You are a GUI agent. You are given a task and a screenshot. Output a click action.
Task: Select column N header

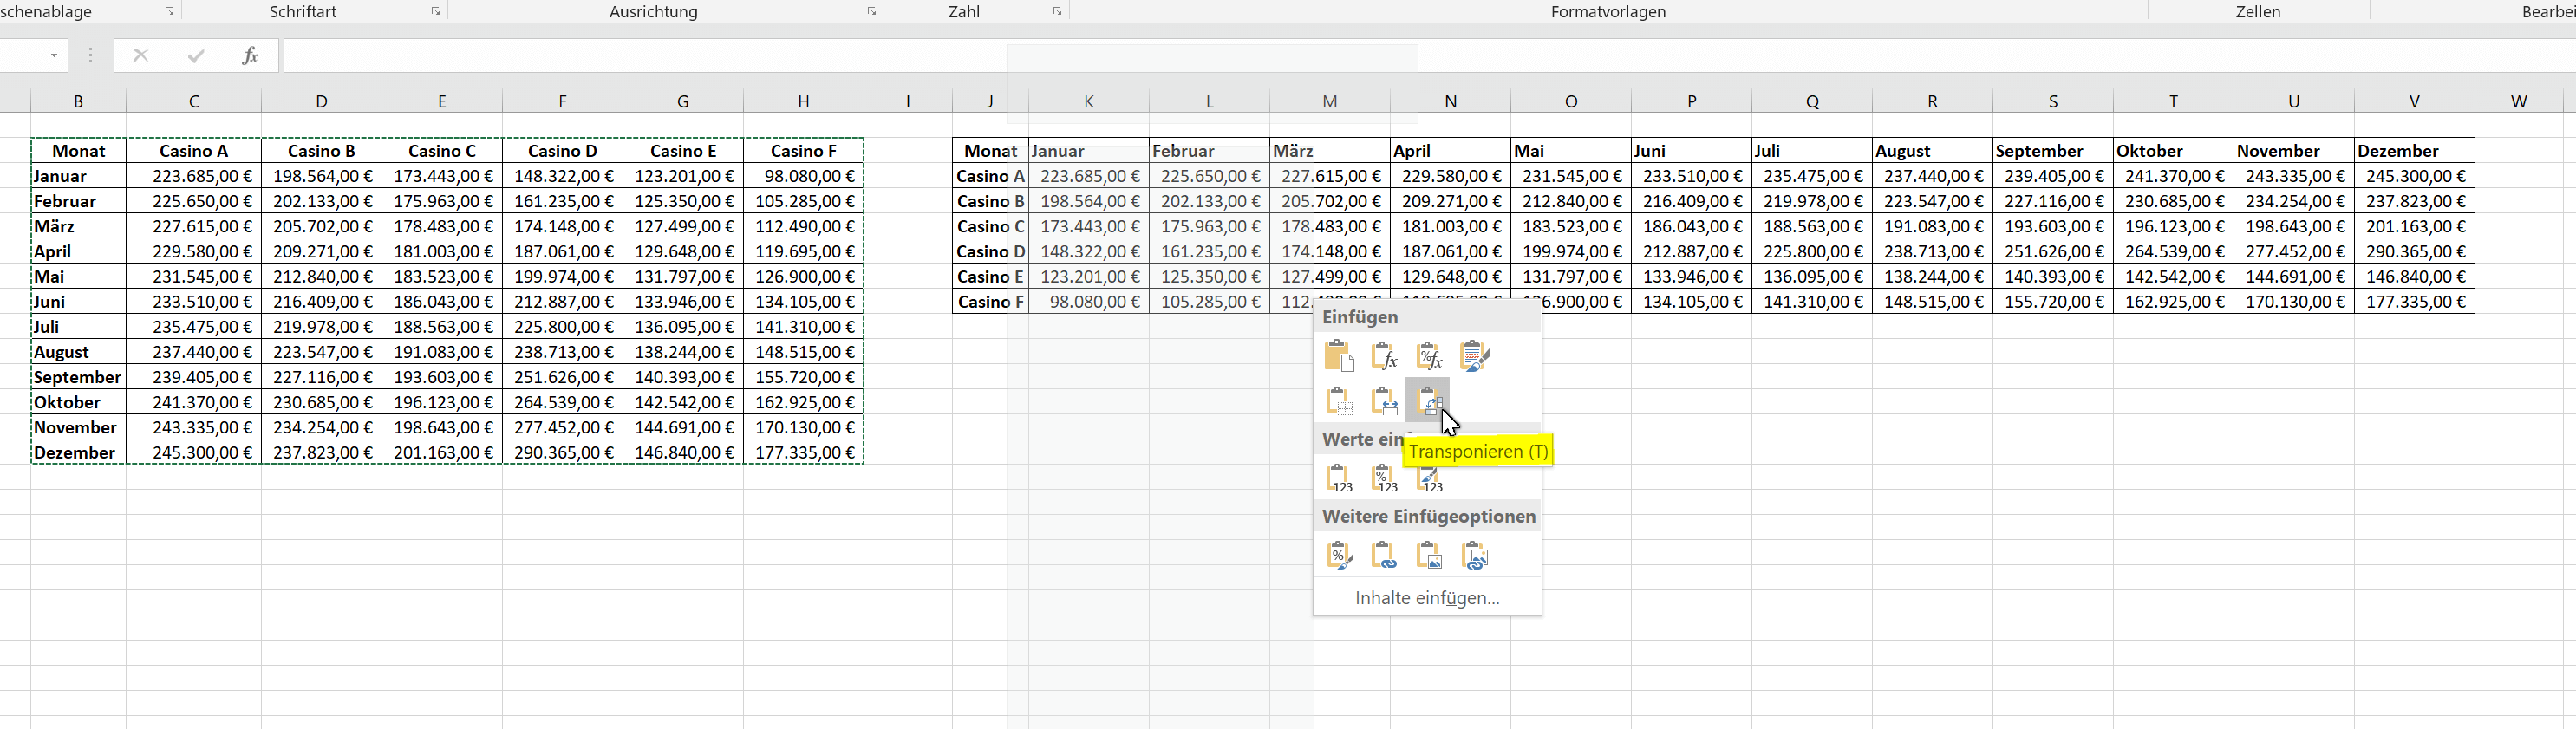pyautogui.click(x=1451, y=101)
